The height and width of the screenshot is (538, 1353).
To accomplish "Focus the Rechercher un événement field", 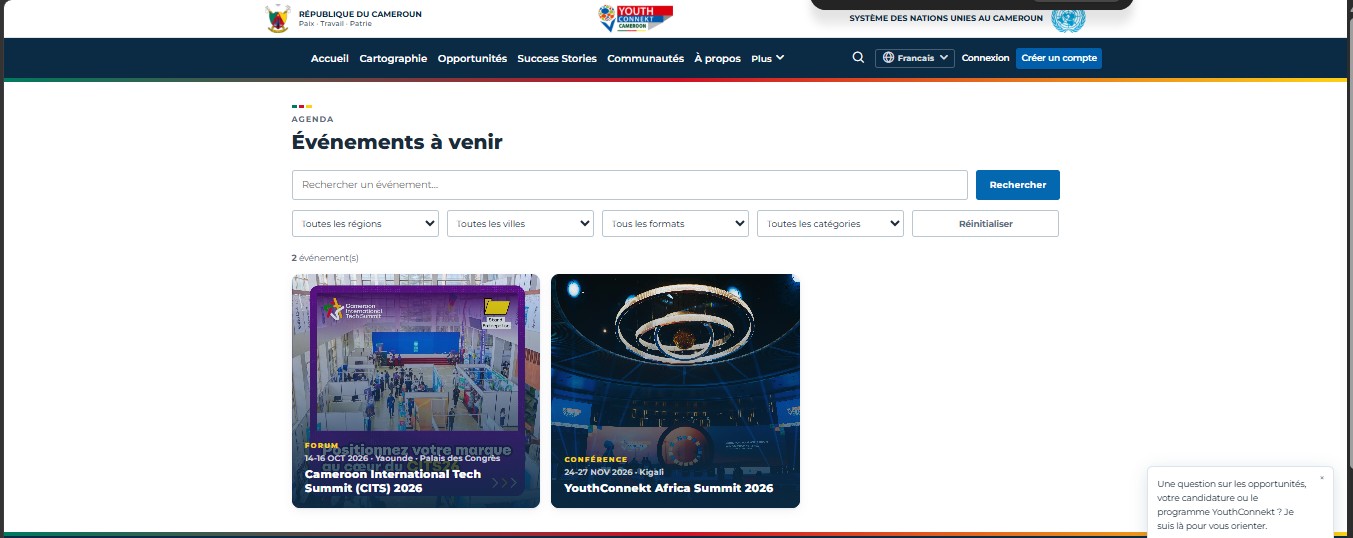I will (x=630, y=185).
